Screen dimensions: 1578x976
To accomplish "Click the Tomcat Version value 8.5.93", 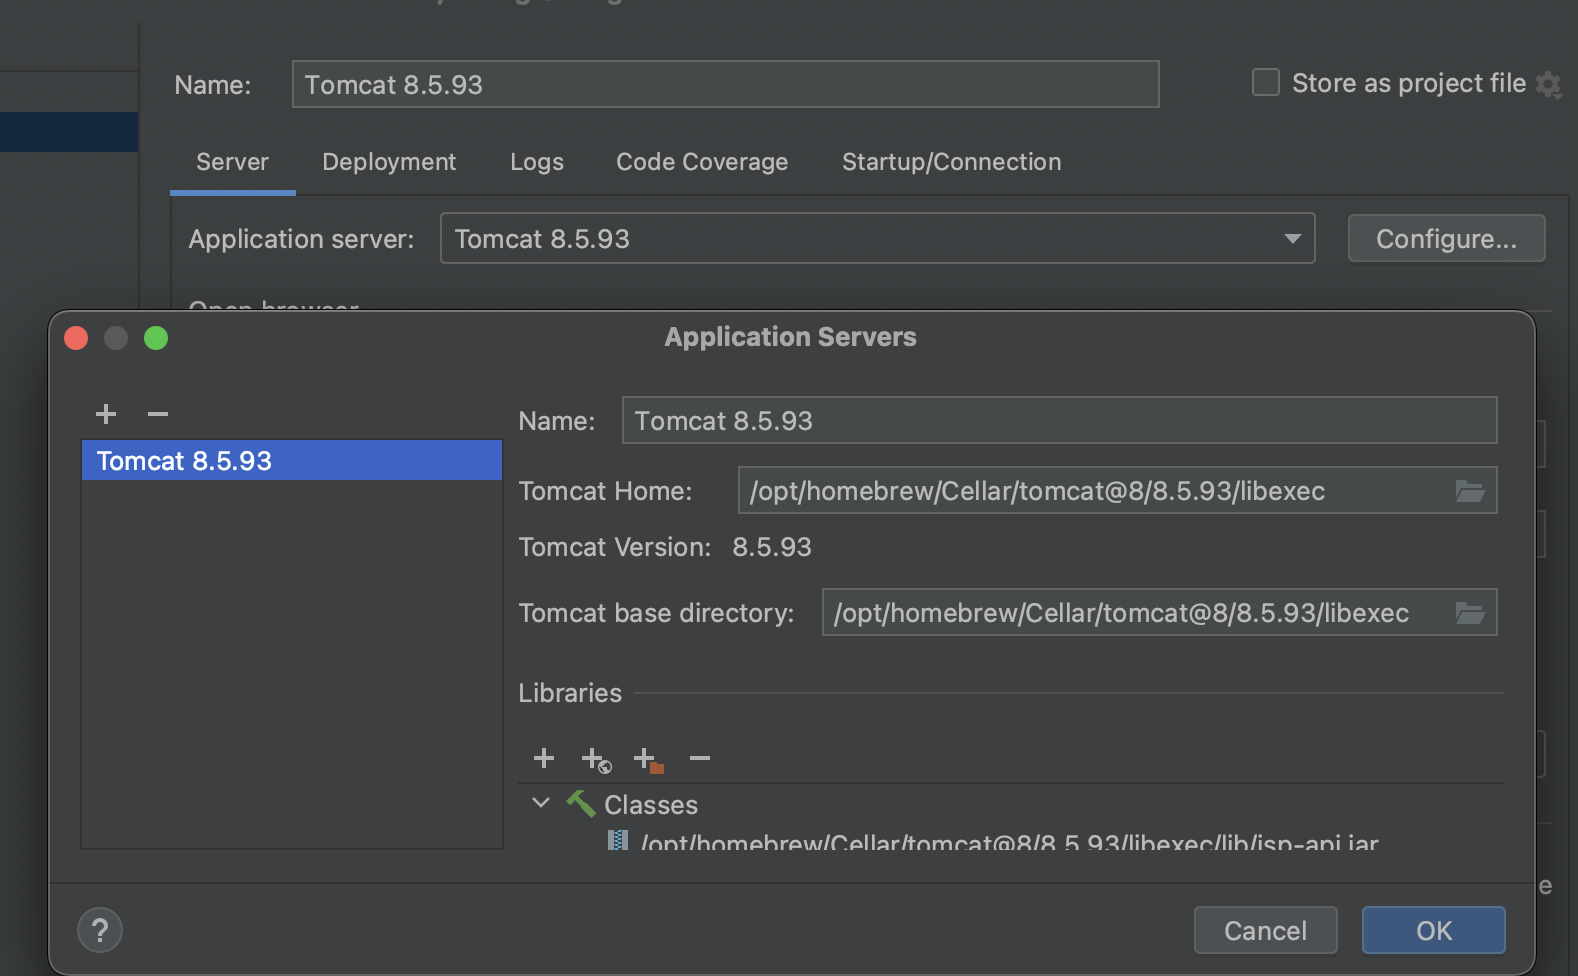I will (x=772, y=547).
